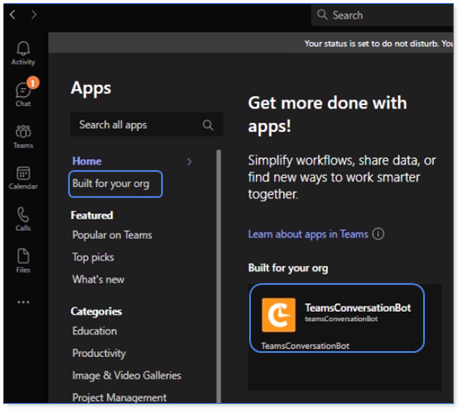Open the TeamsConversationBot app card
Screen dimensions: 463x413
click(337, 318)
